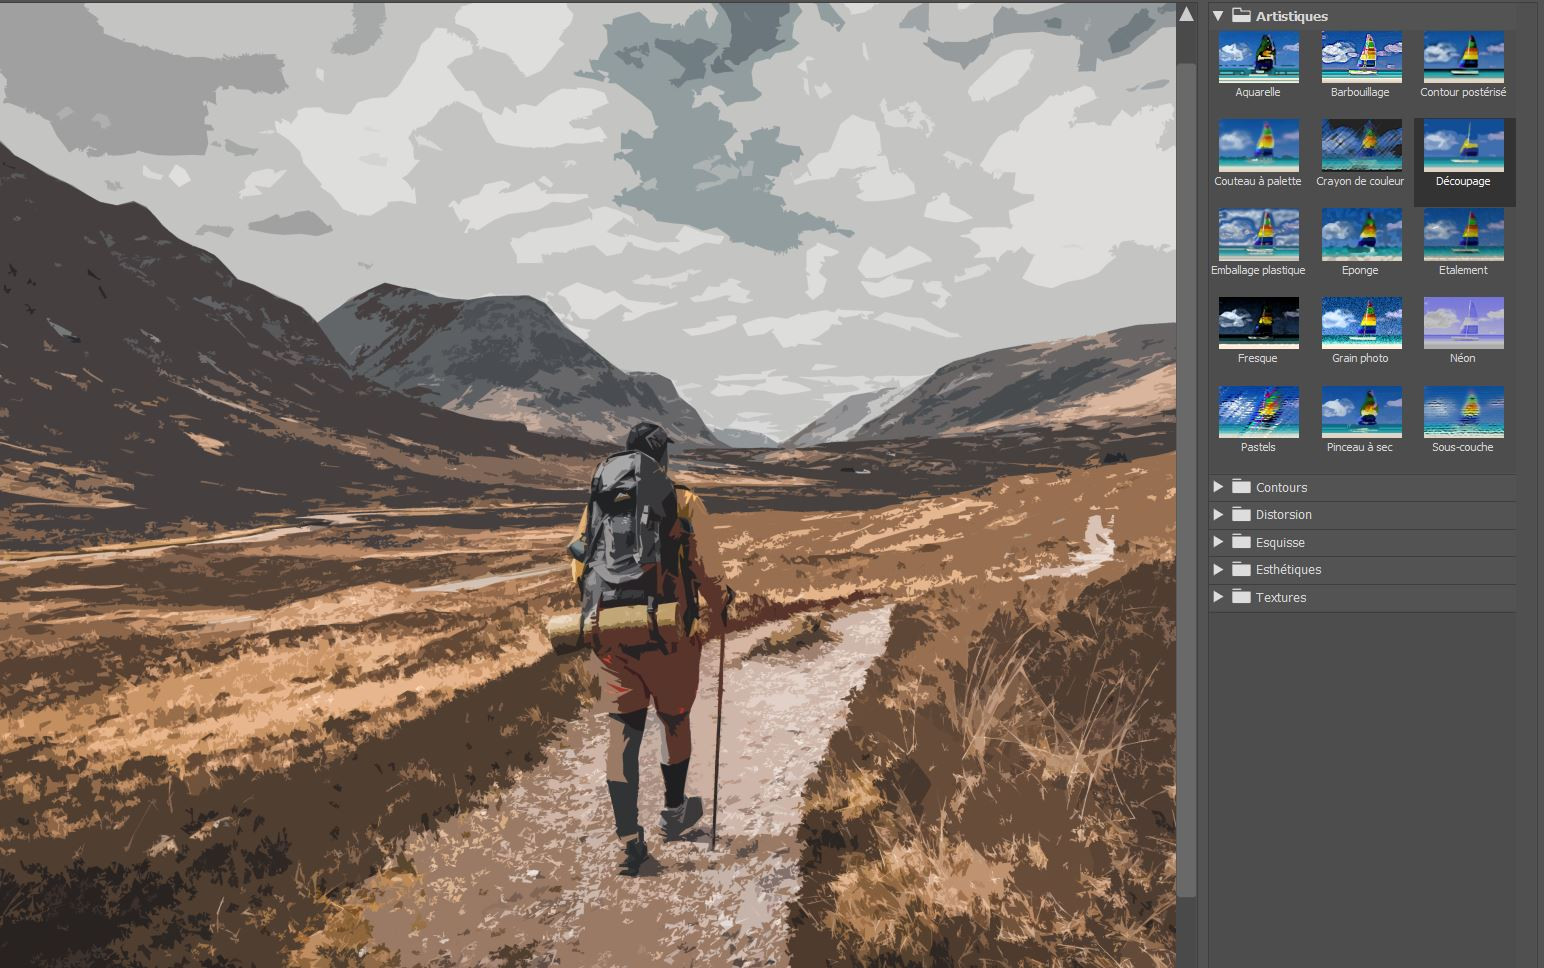
Task: Click the preview scrollbar up arrow
Action: tap(1186, 14)
